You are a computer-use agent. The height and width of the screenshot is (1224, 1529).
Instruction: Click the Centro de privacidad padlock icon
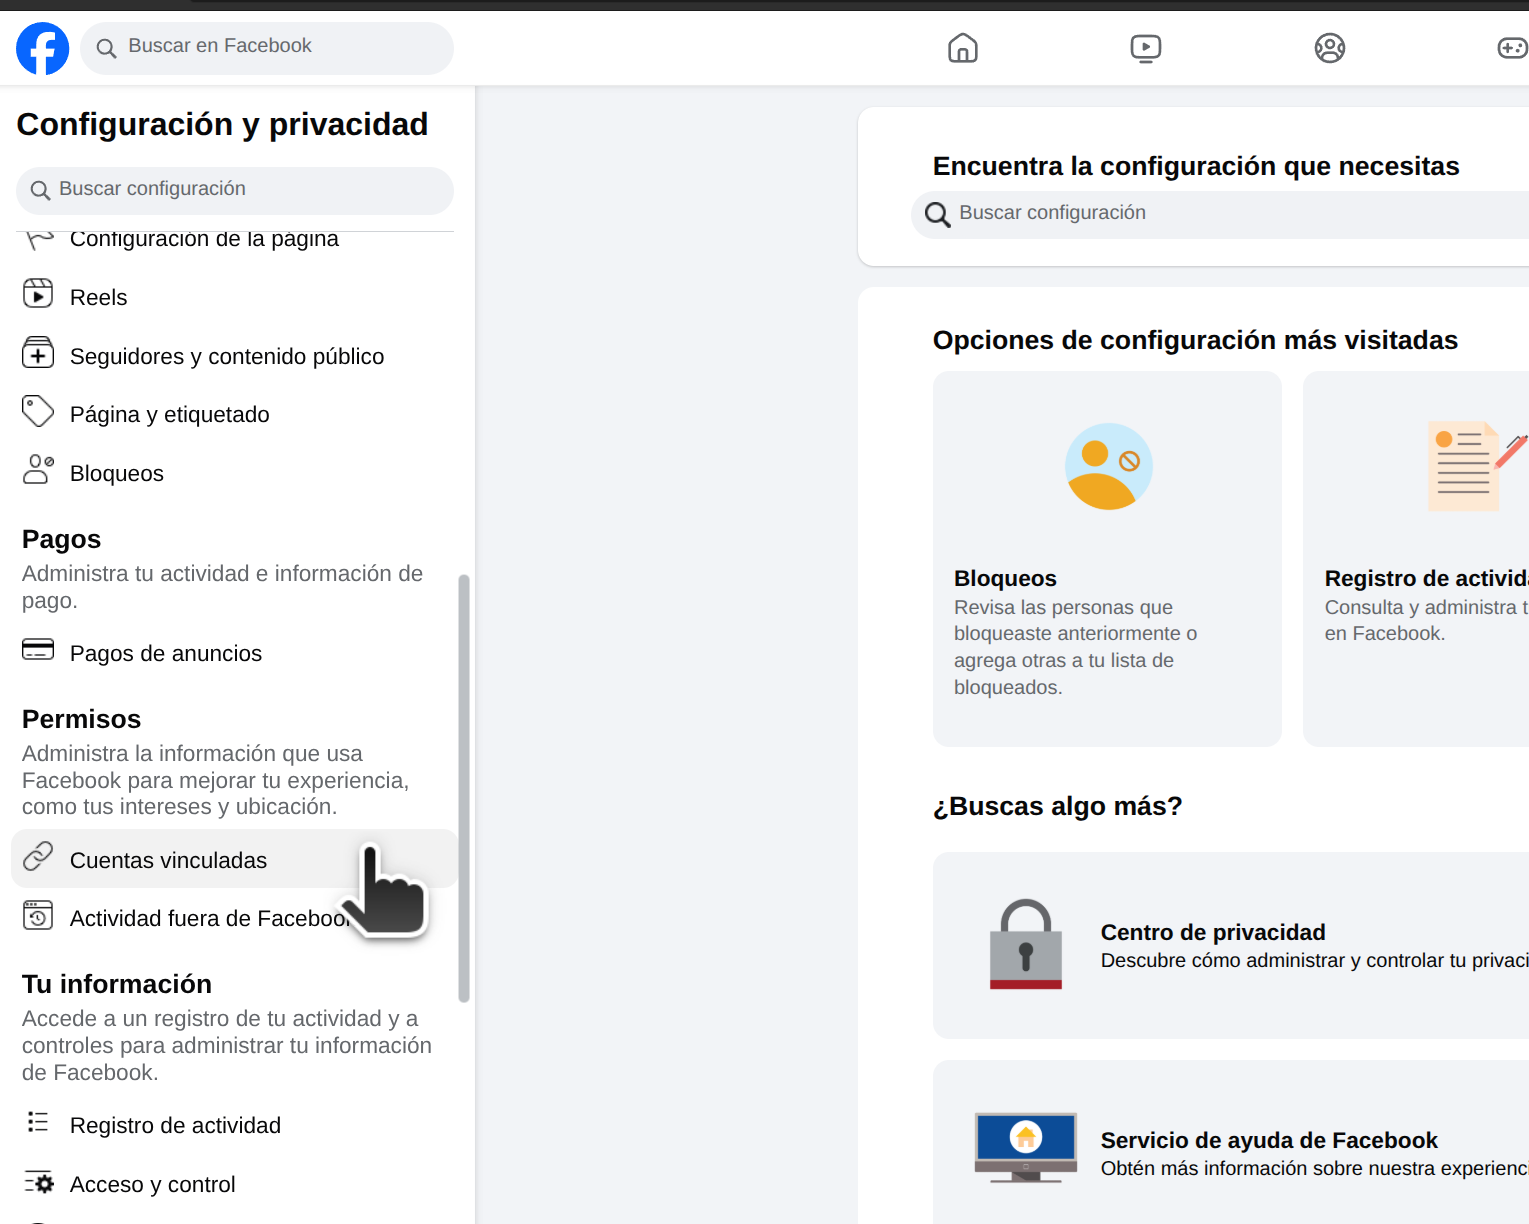(x=1026, y=944)
